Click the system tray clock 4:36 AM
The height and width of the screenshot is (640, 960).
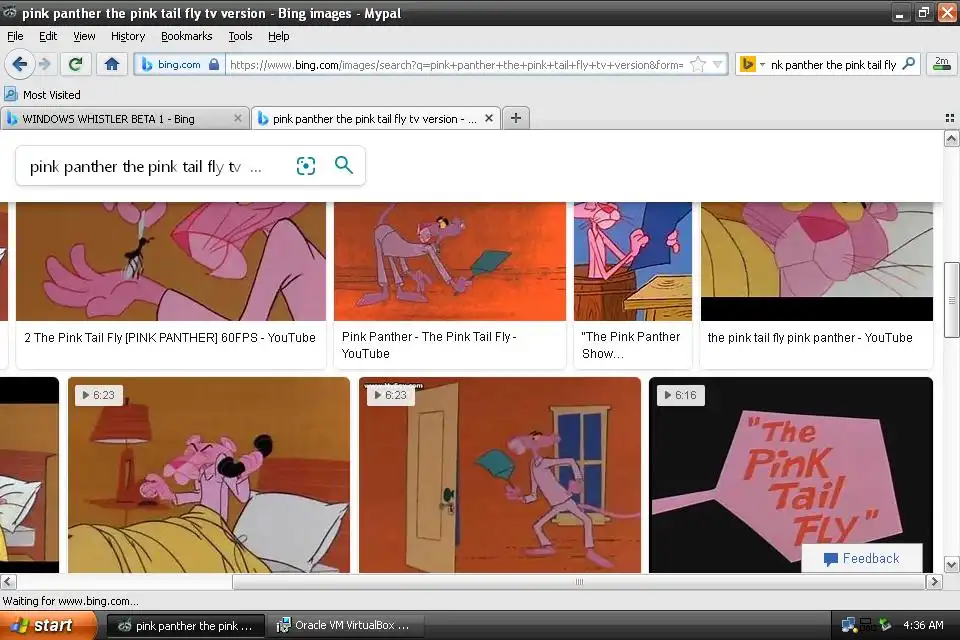click(x=923, y=625)
